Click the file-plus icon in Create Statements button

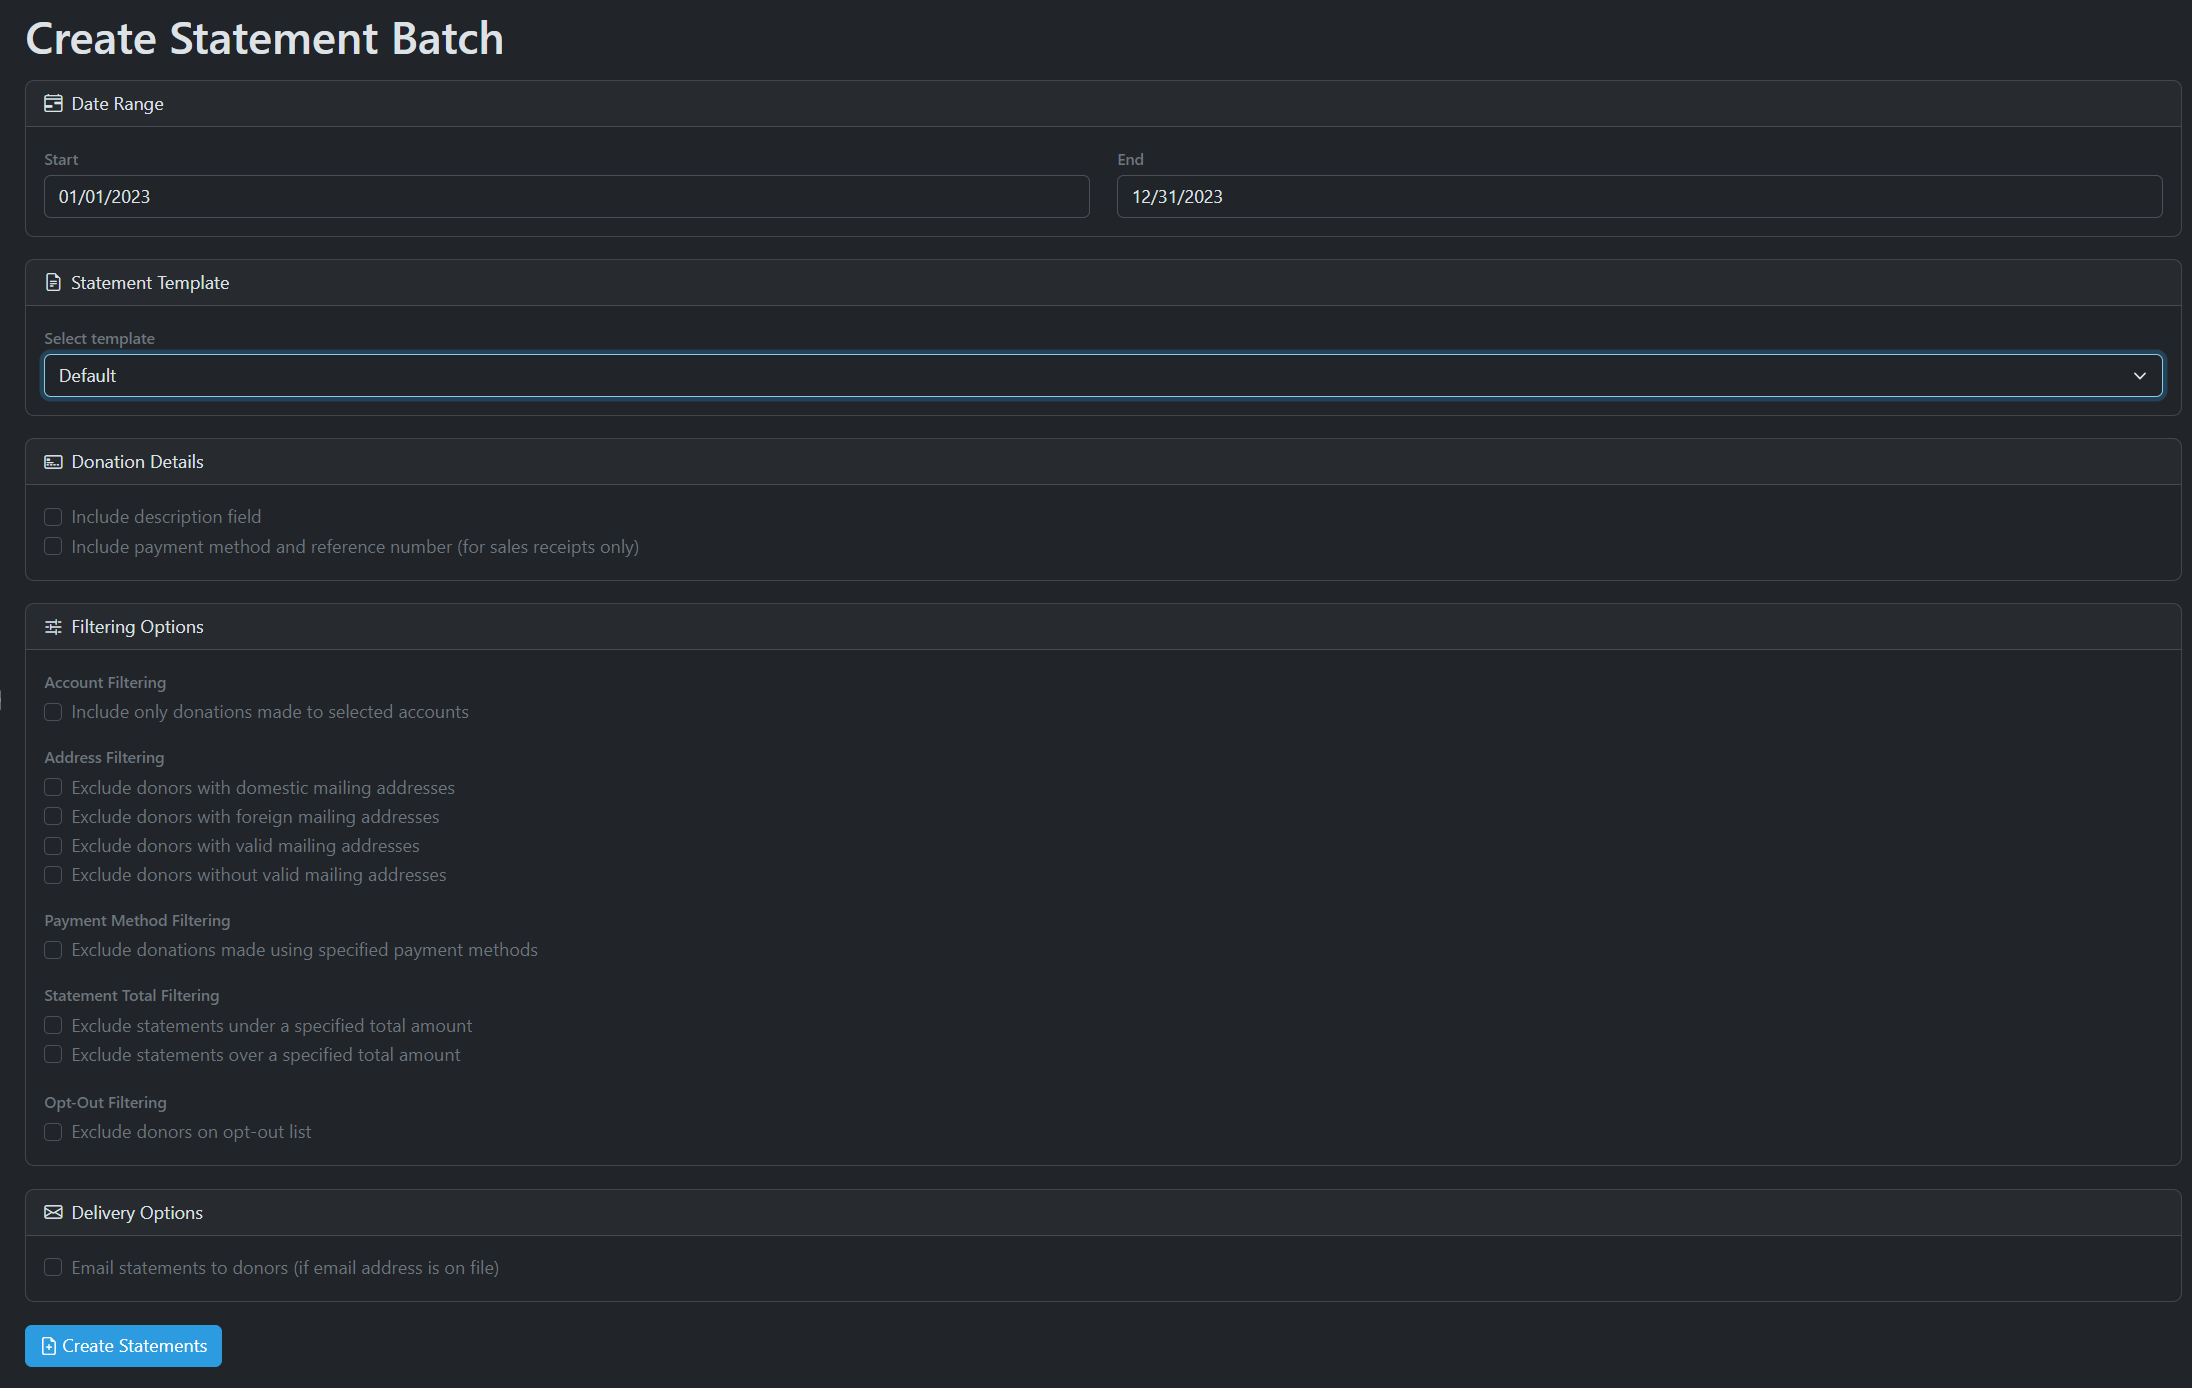(48, 1347)
